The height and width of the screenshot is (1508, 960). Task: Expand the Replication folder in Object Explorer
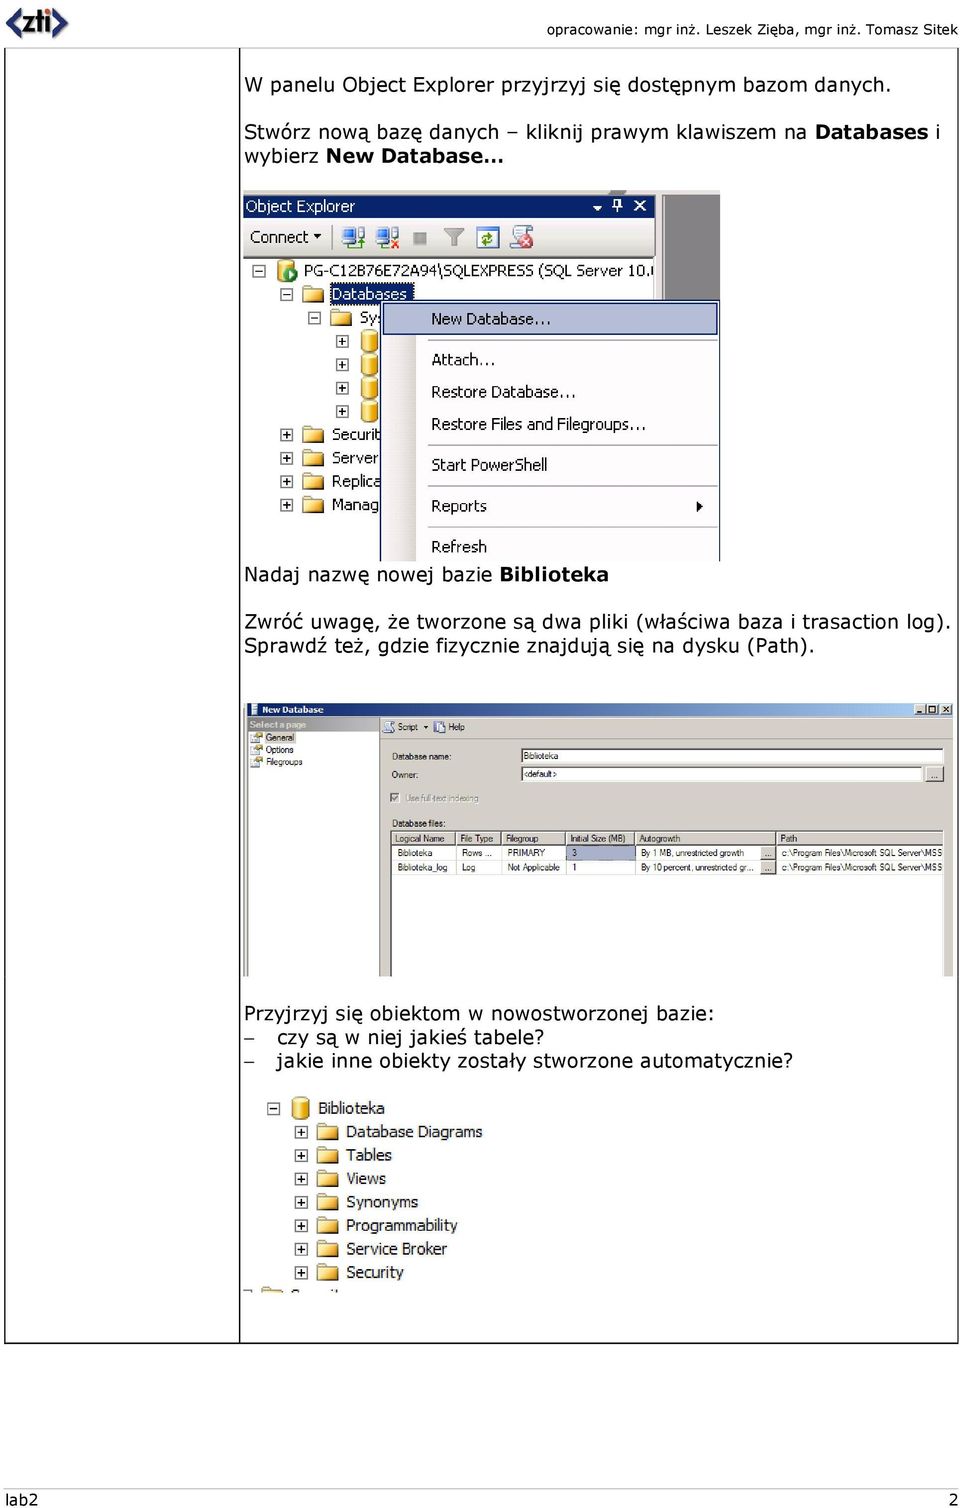pos(286,481)
